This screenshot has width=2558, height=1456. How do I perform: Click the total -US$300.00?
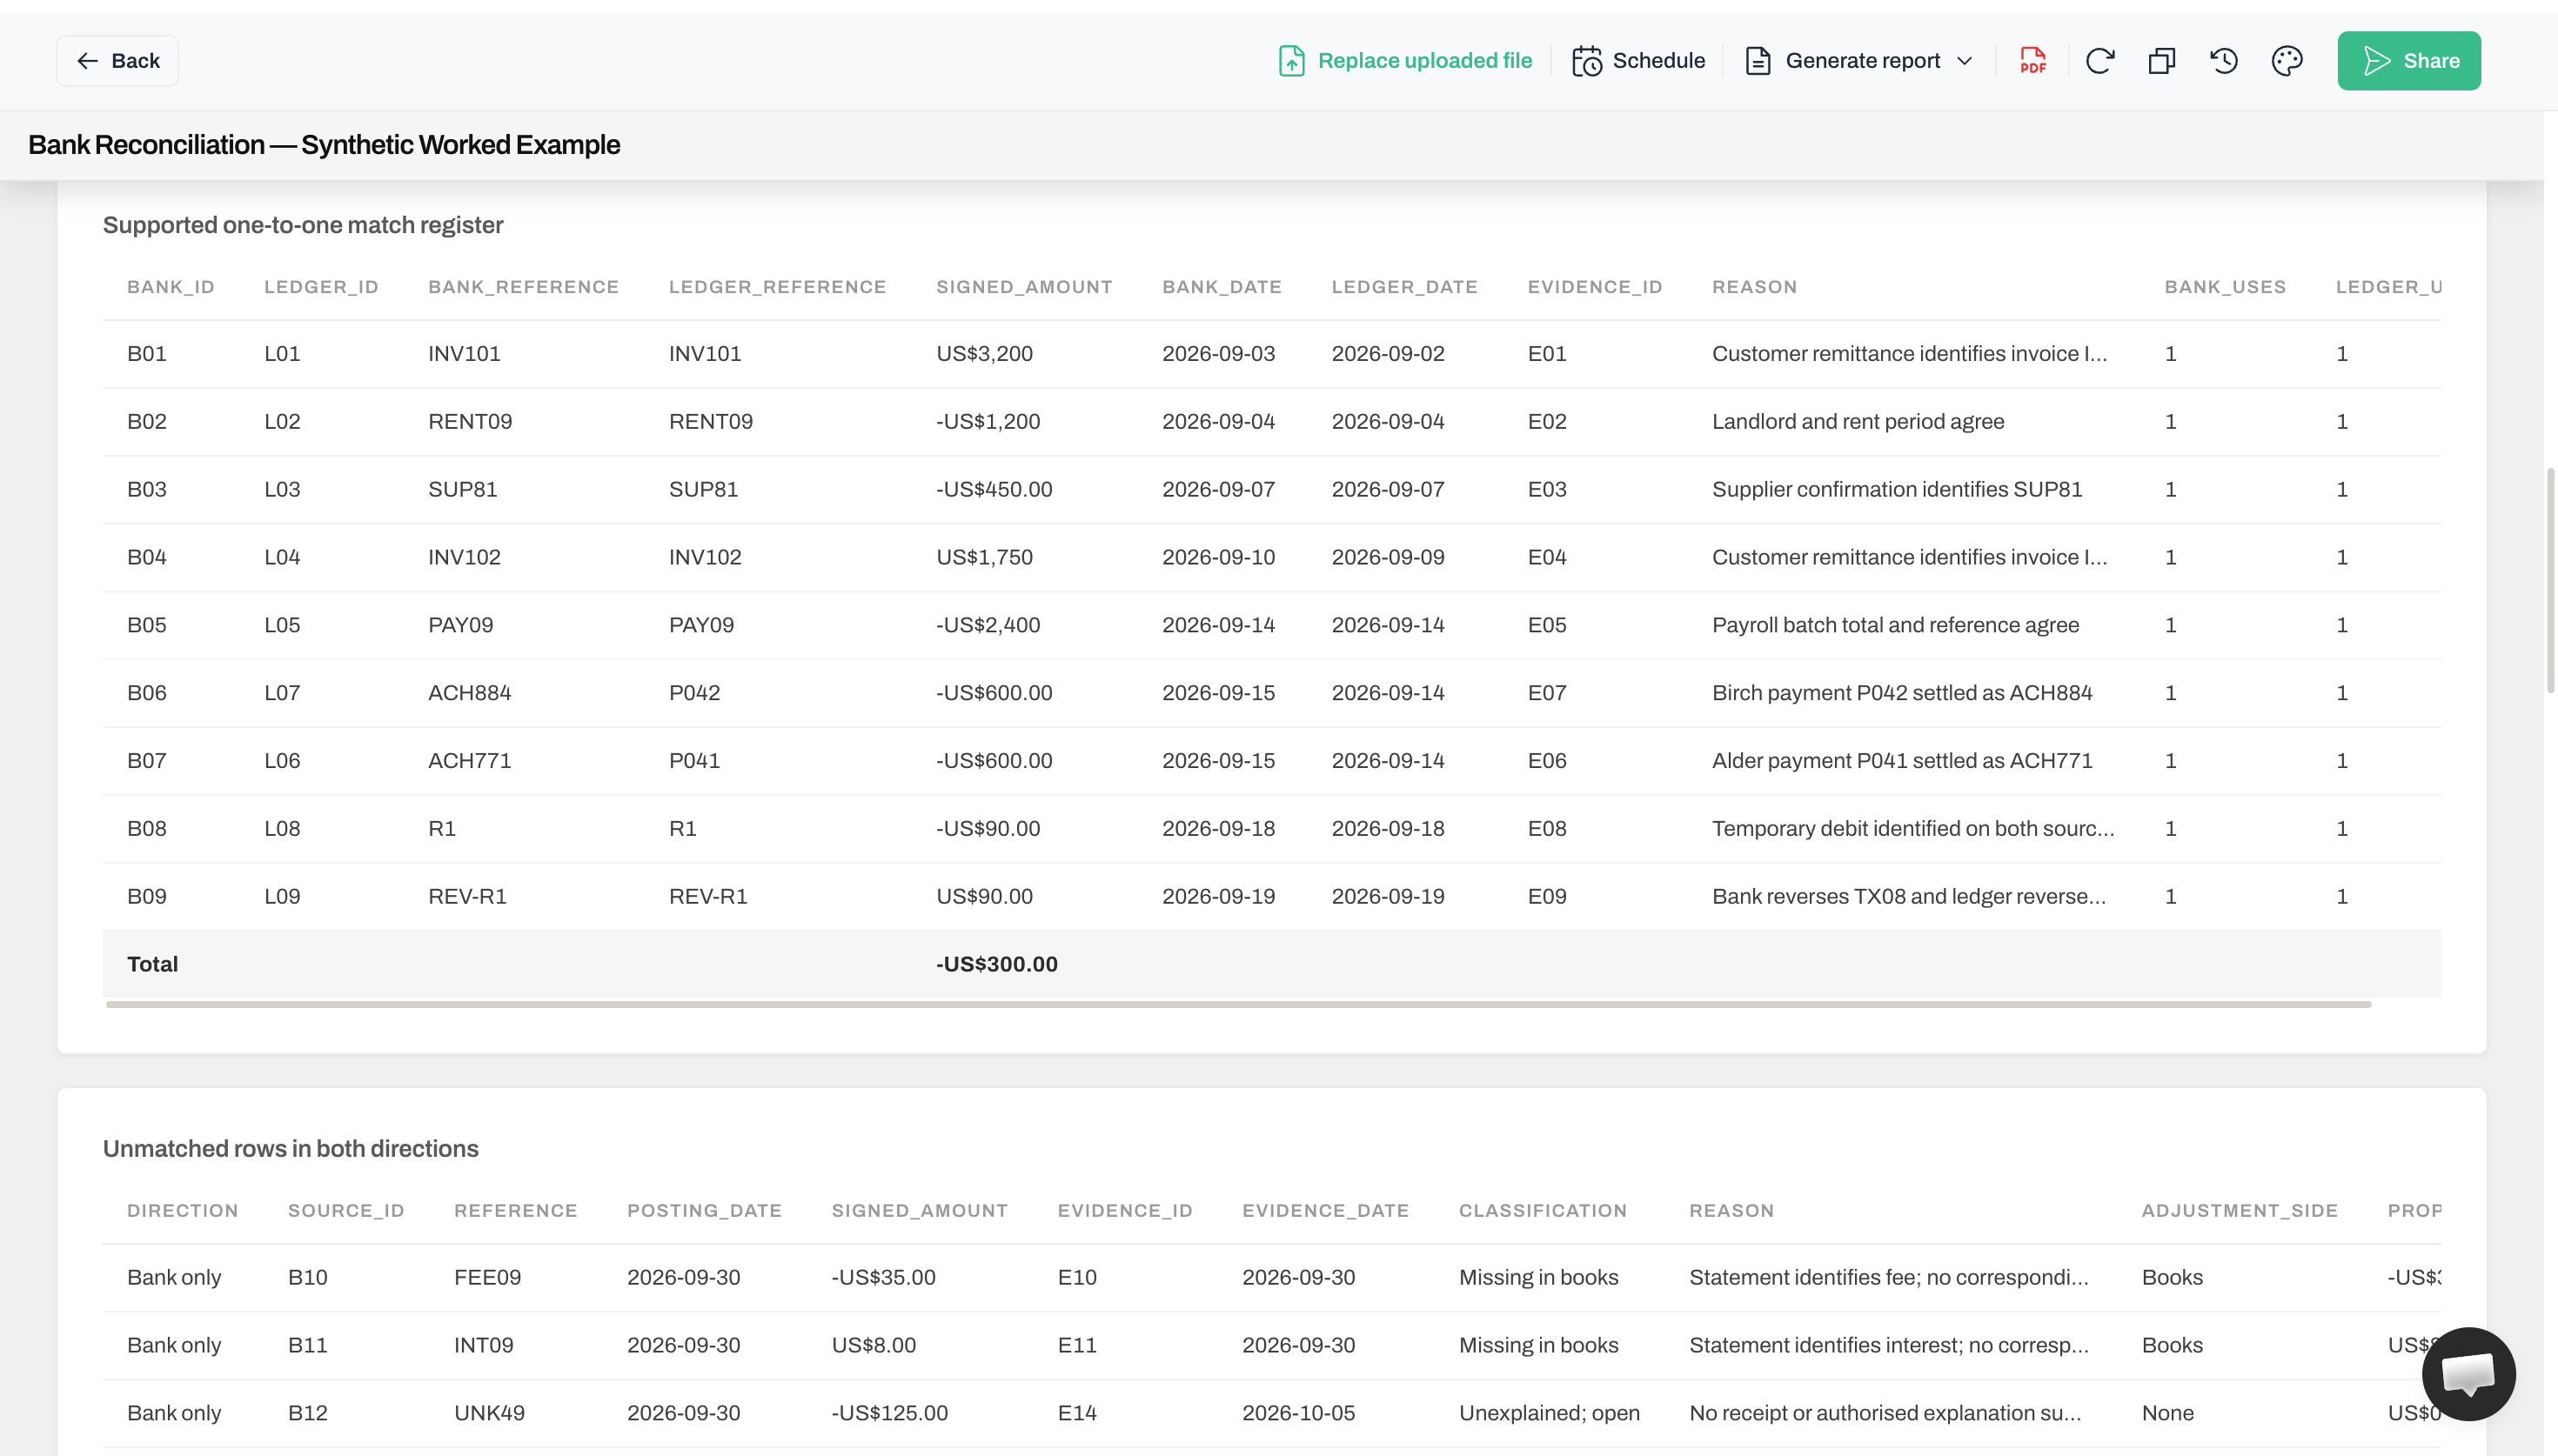[996, 965]
